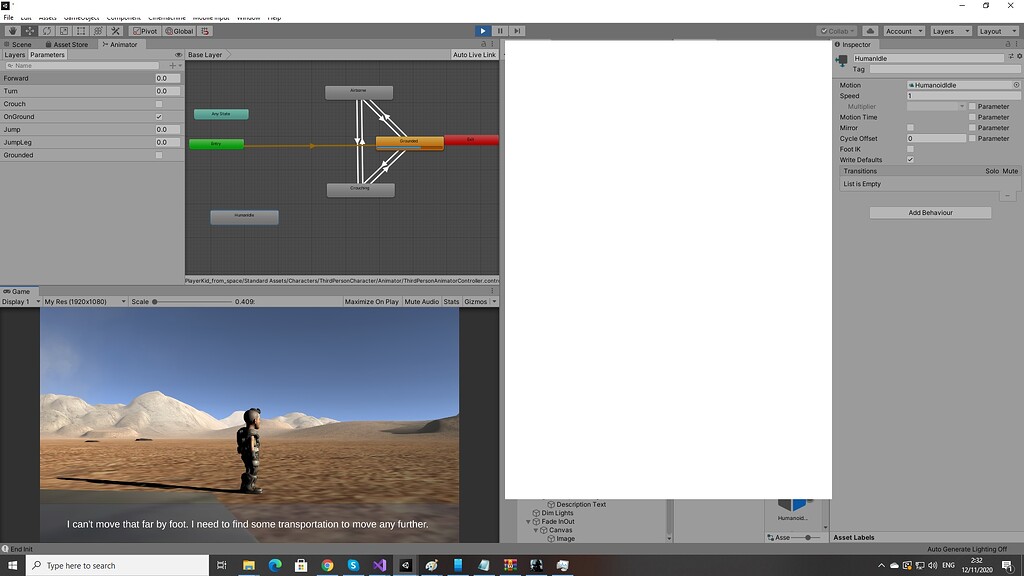Select the Rotate tool
The height and width of the screenshot is (576, 1024).
46,31
